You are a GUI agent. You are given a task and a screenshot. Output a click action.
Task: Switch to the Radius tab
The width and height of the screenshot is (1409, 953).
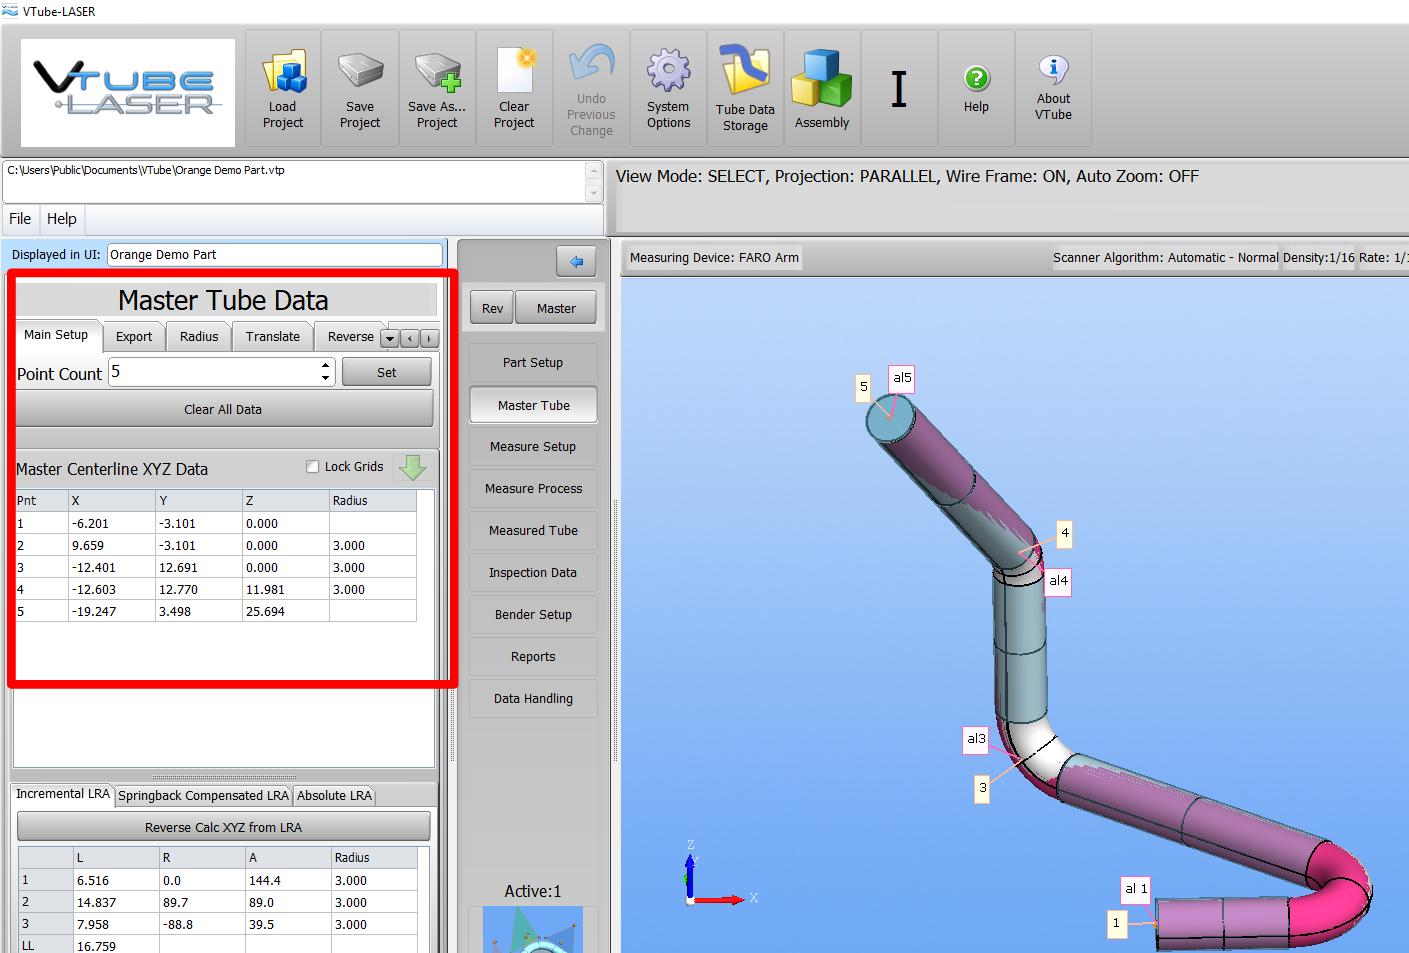coord(199,337)
